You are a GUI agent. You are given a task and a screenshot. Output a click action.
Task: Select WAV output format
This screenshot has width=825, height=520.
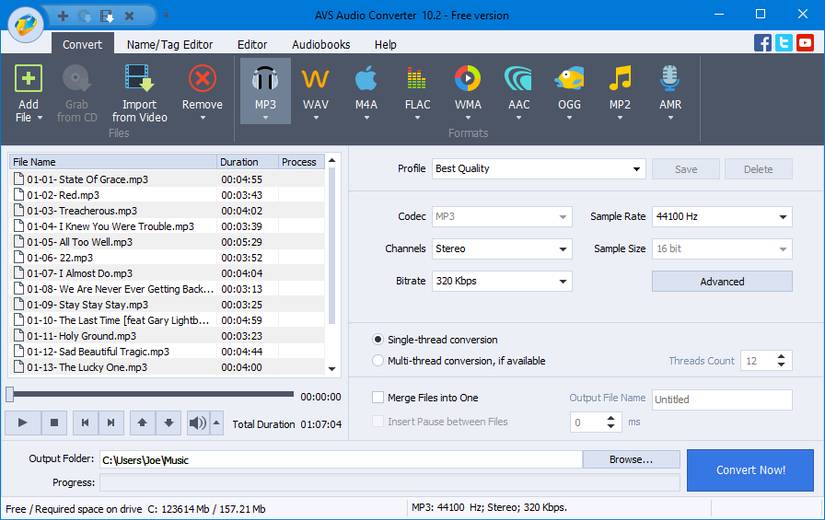[316, 91]
